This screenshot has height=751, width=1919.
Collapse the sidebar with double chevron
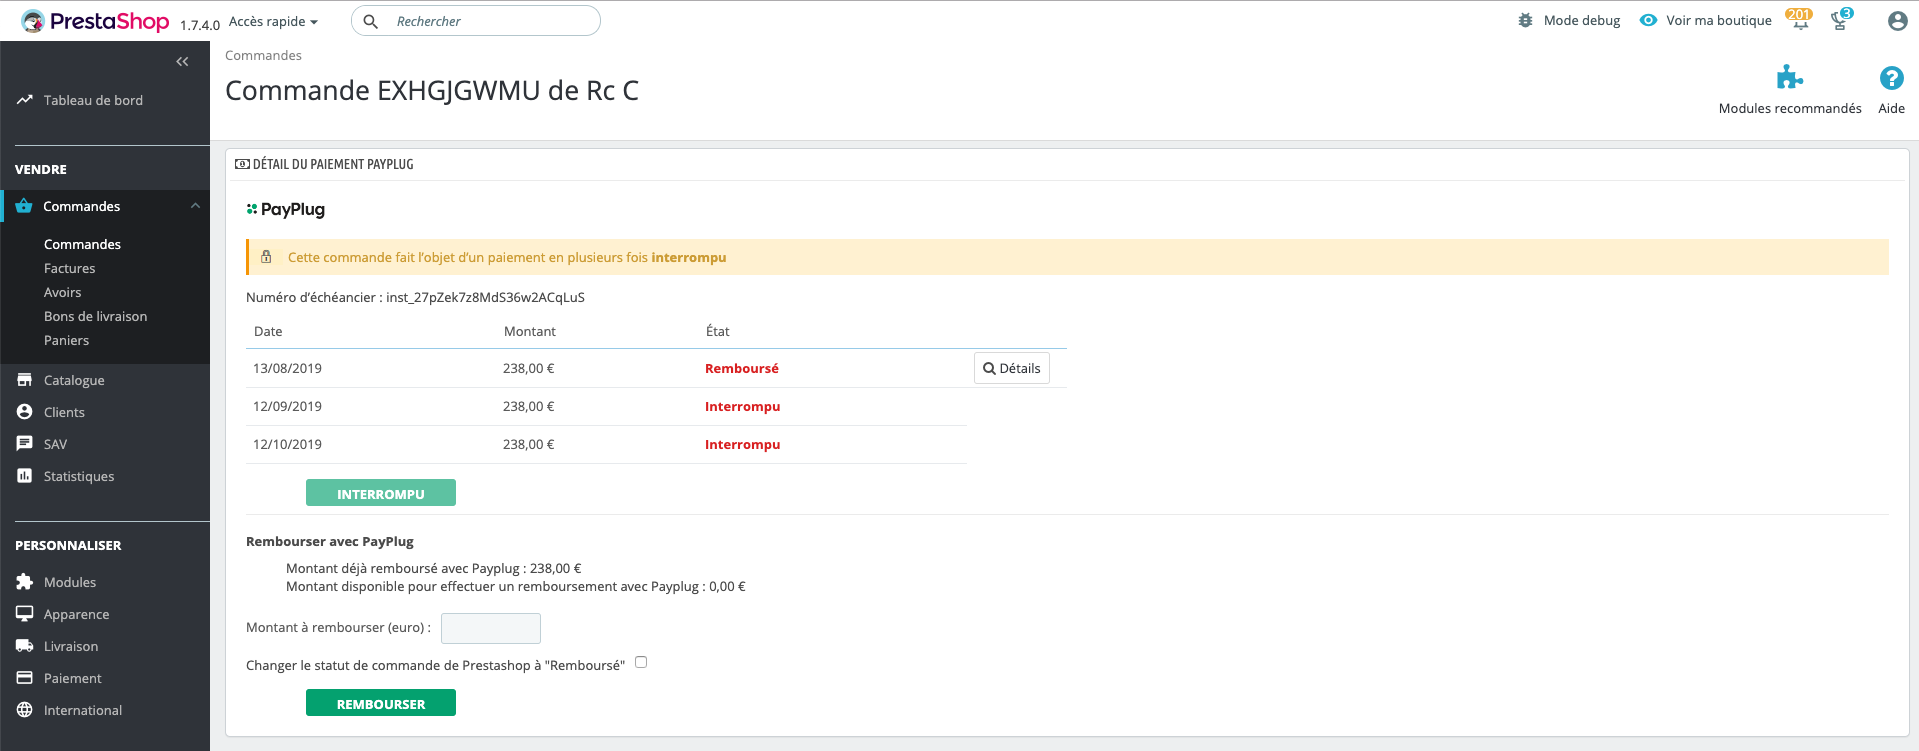(x=182, y=62)
